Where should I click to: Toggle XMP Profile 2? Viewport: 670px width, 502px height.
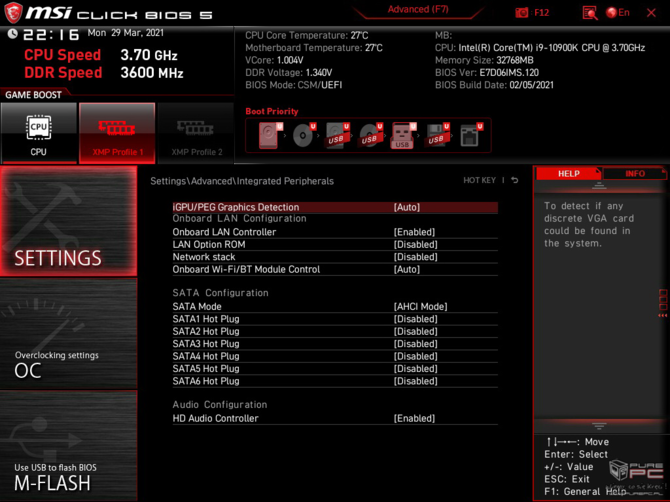[x=196, y=133]
